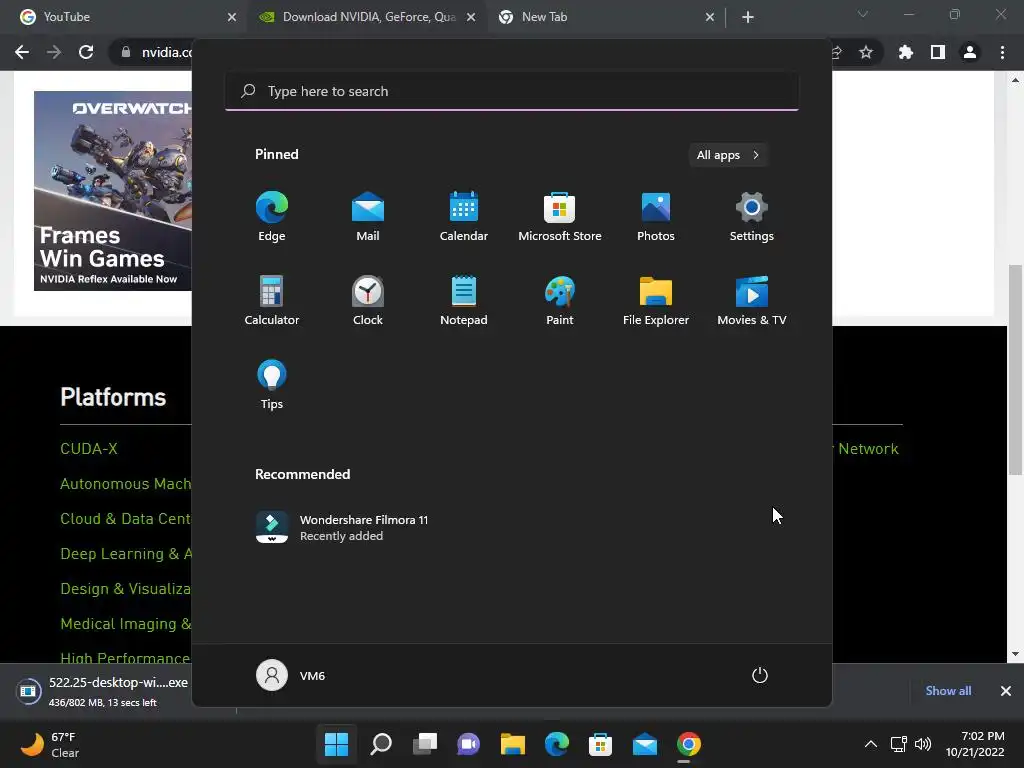Open the 522.25-desktop exe download item

tap(103, 691)
